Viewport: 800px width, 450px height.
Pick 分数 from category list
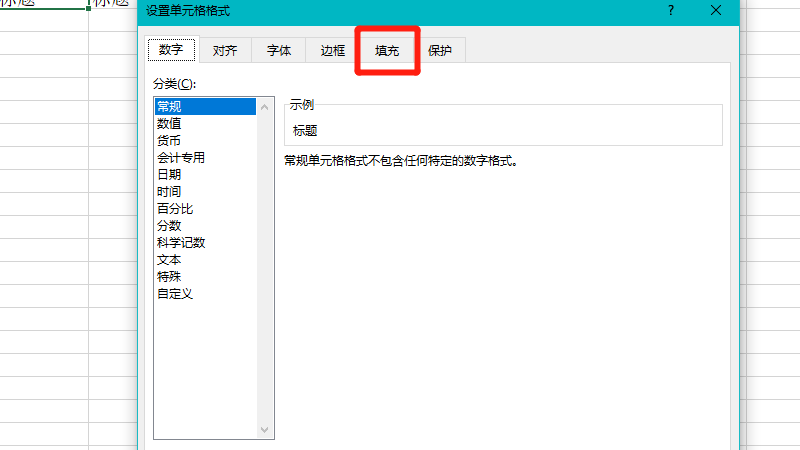click(205, 226)
